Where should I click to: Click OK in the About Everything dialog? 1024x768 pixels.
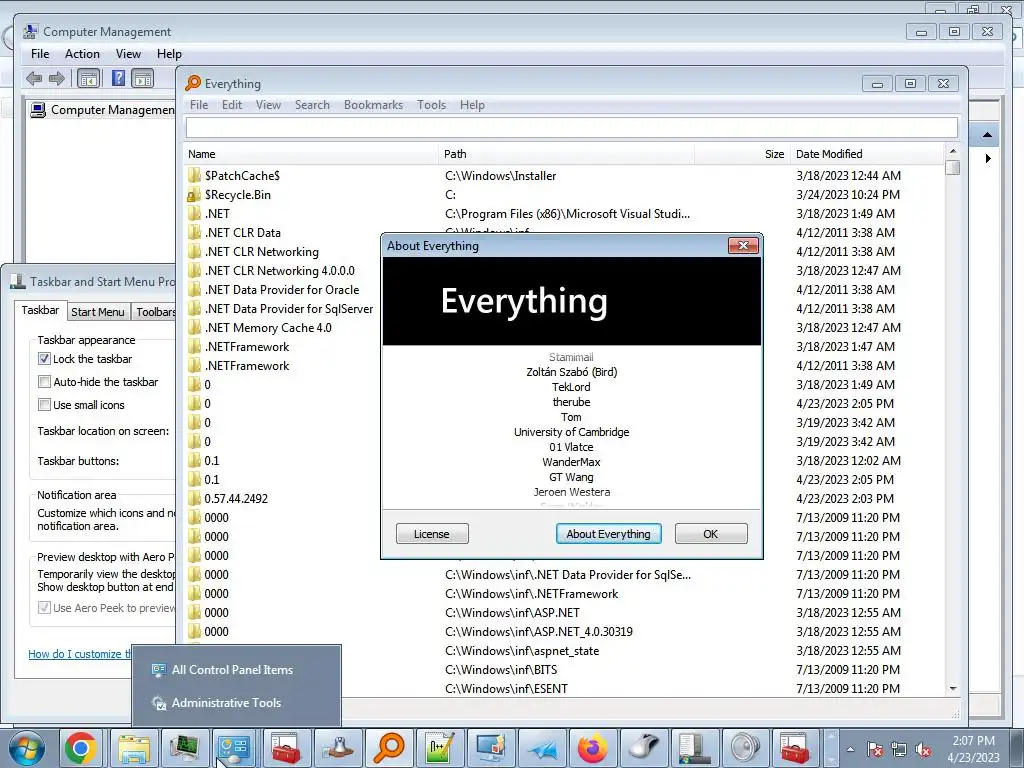pos(711,534)
